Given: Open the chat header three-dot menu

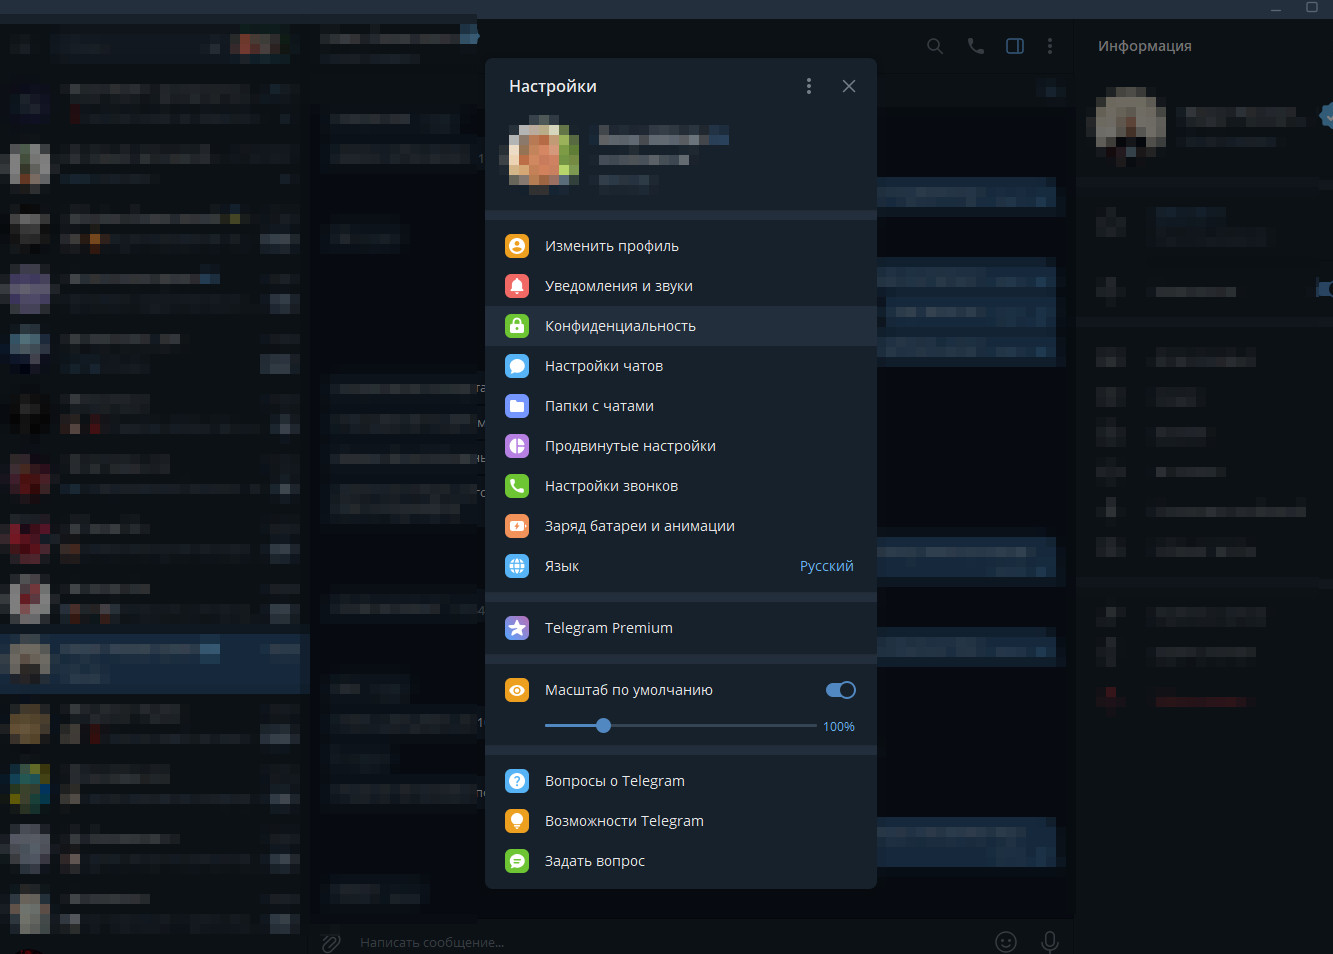Looking at the screenshot, I should pyautogui.click(x=1049, y=46).
